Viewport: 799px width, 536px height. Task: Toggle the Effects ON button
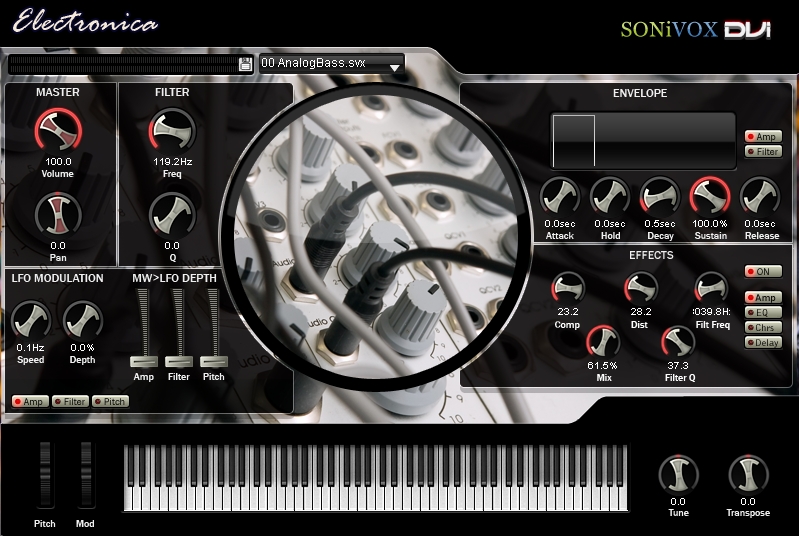(763, 272)
